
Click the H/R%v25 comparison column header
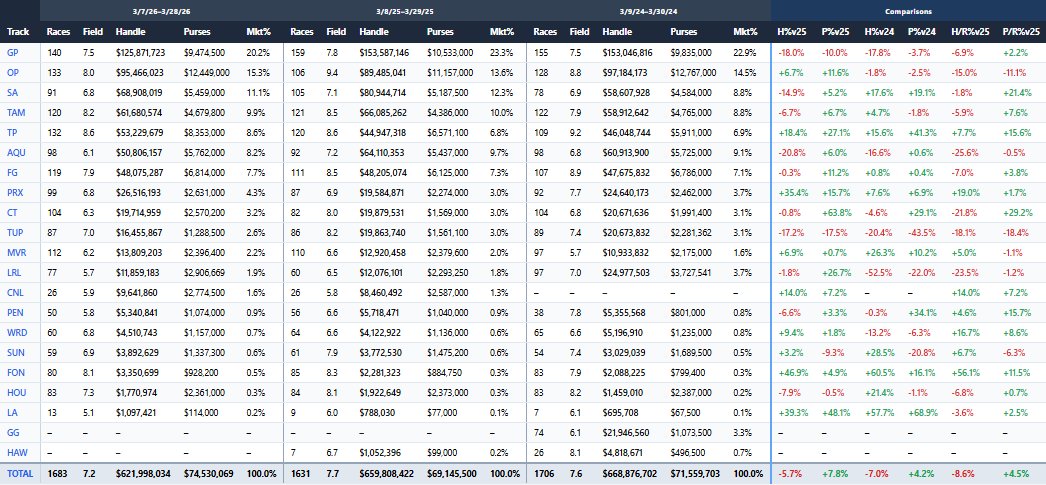coord(970,31)
